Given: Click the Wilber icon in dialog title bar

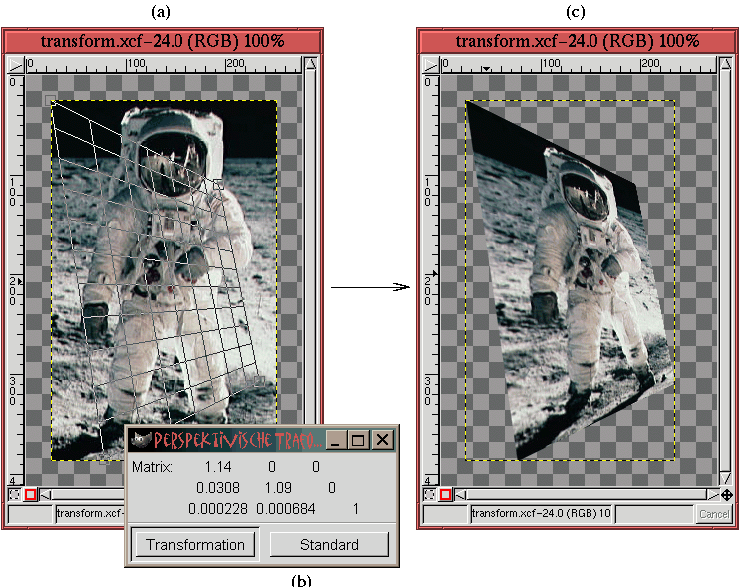Looking at the screenshot, I should (x=140, y=439).
